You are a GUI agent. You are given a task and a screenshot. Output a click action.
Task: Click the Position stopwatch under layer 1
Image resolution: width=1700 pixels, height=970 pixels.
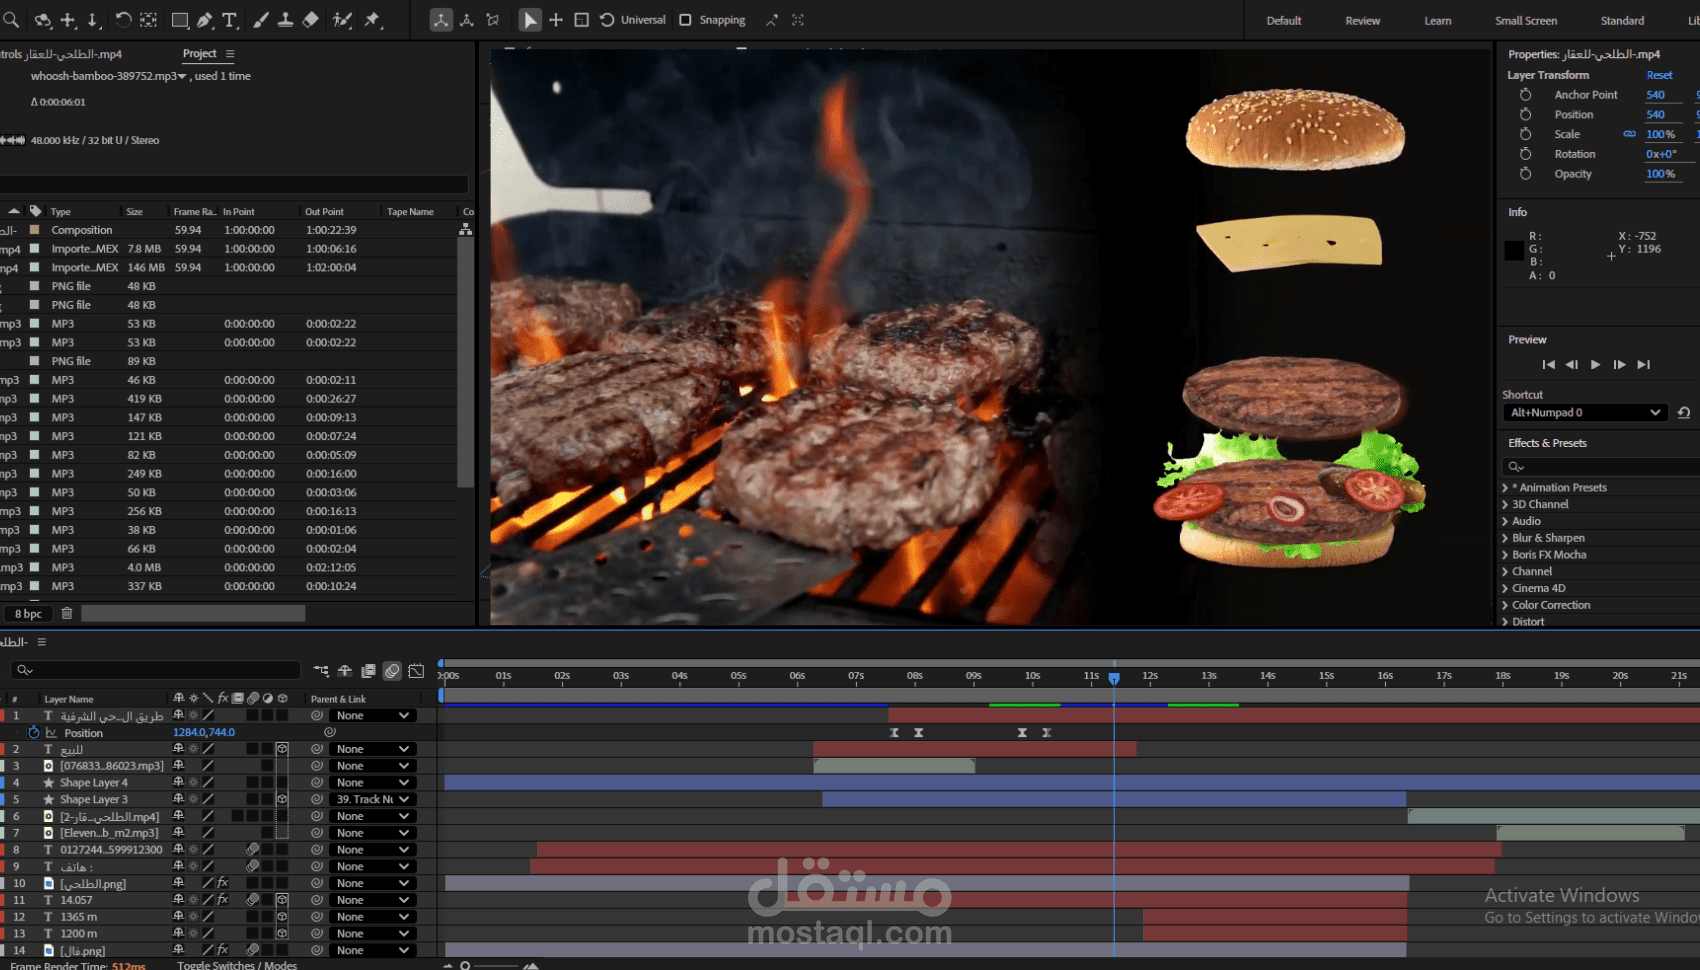point(34,733)
